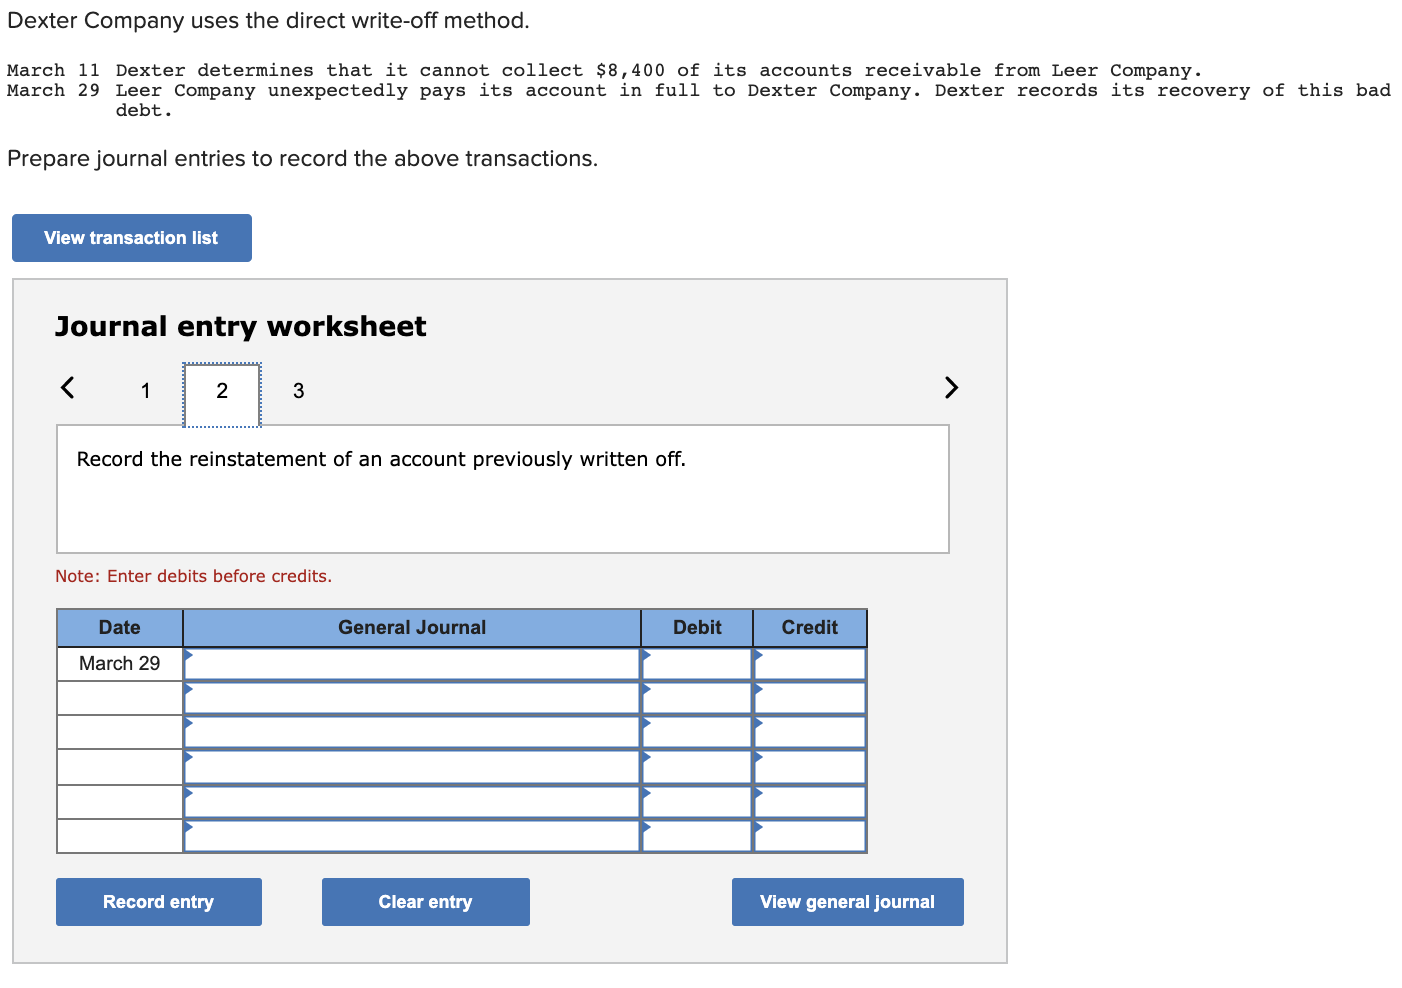Click the Credit field in last row

coord(810,836)
